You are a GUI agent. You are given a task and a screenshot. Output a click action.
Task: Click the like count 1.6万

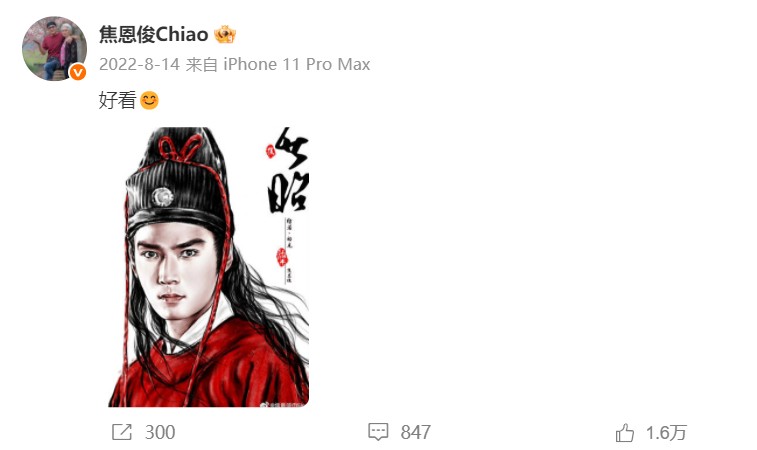pos(666,433)
